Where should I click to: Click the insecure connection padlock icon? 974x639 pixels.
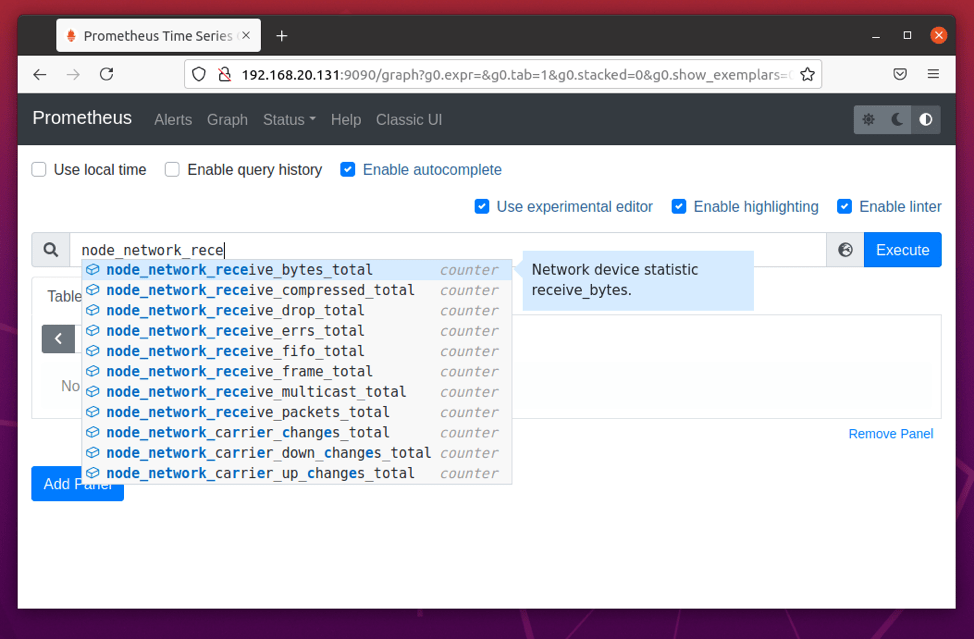224,75
